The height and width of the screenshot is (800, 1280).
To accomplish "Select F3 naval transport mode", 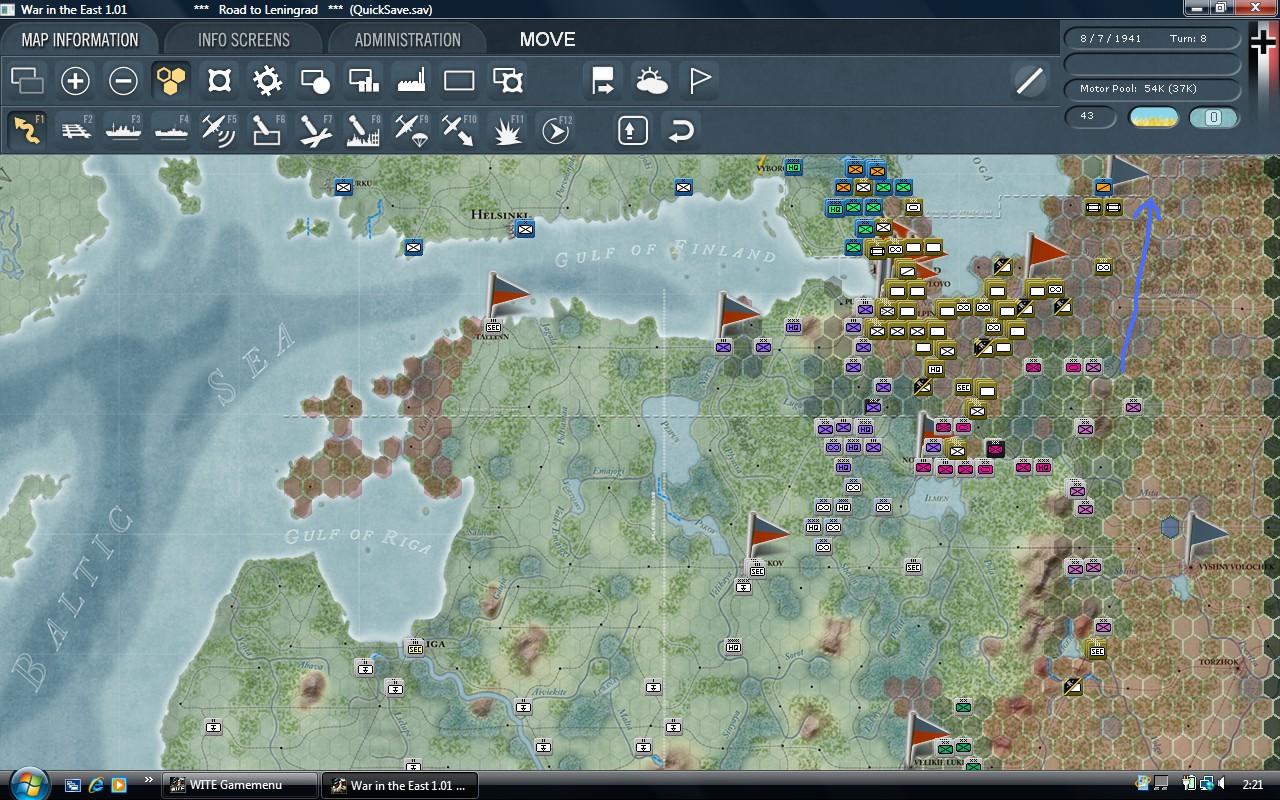I will [123, 130].
